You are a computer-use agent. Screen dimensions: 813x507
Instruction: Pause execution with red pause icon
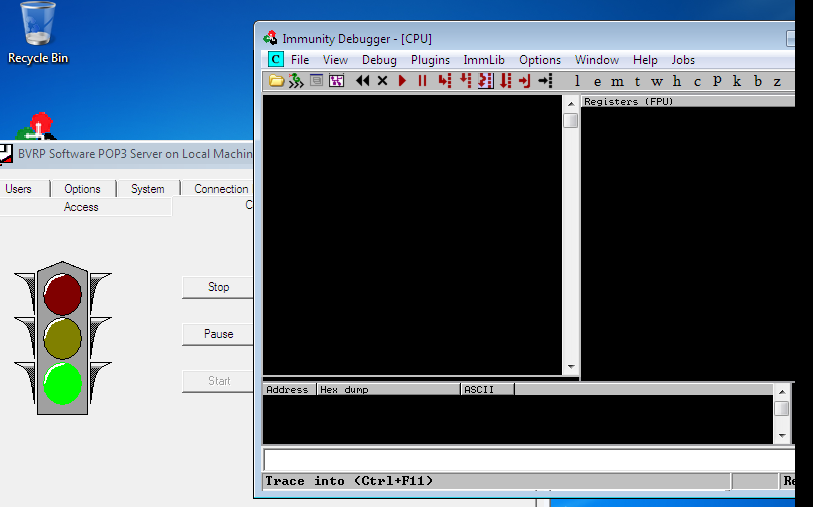pos(423,81)
